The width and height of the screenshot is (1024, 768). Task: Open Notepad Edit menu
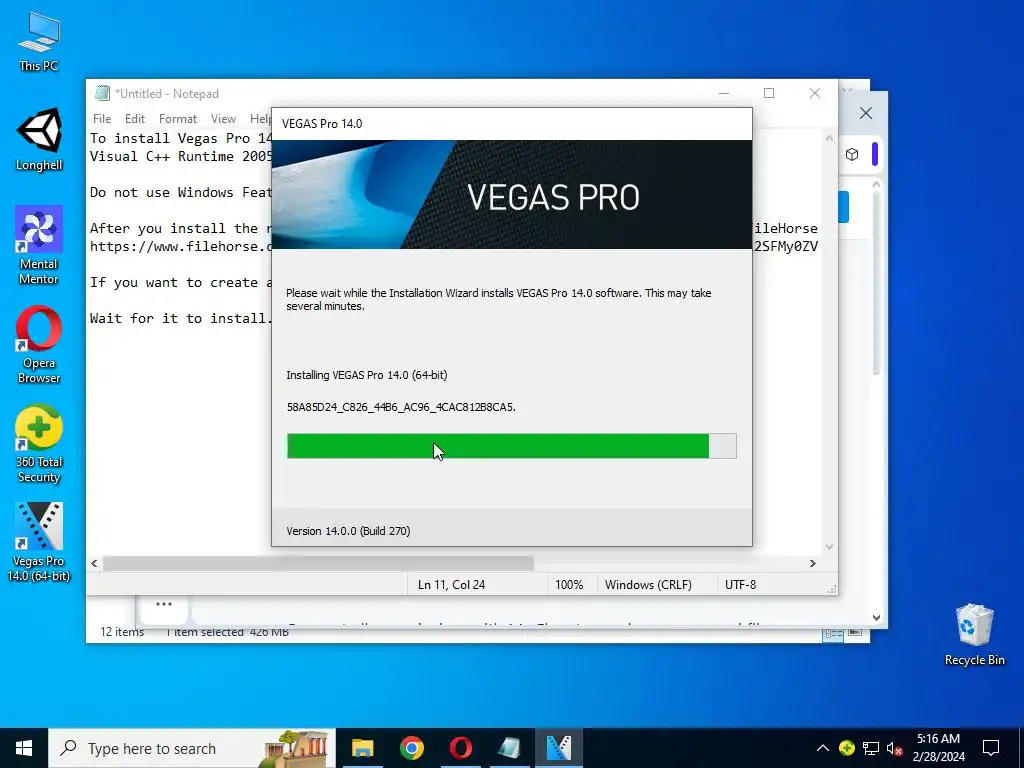click(135, 119)
